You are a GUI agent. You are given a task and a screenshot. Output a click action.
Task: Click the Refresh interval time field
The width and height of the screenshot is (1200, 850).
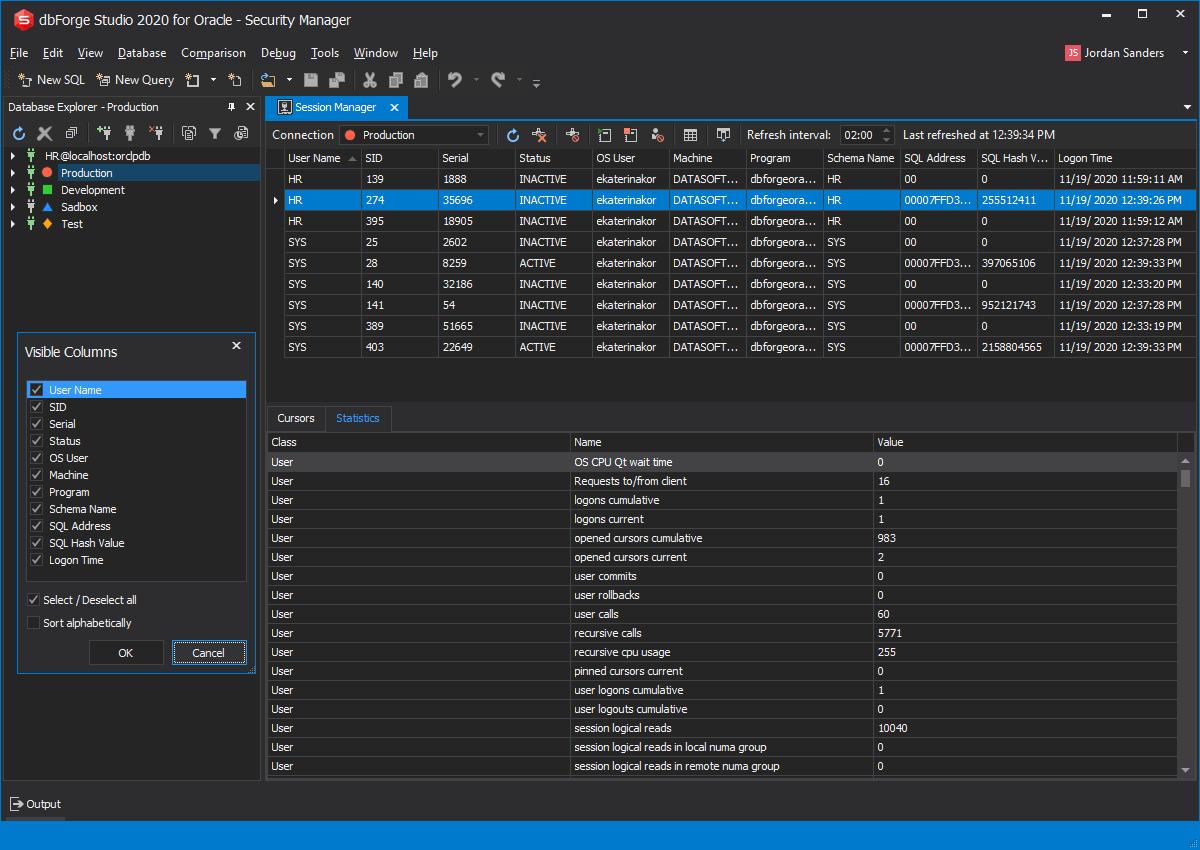(858, 135)
